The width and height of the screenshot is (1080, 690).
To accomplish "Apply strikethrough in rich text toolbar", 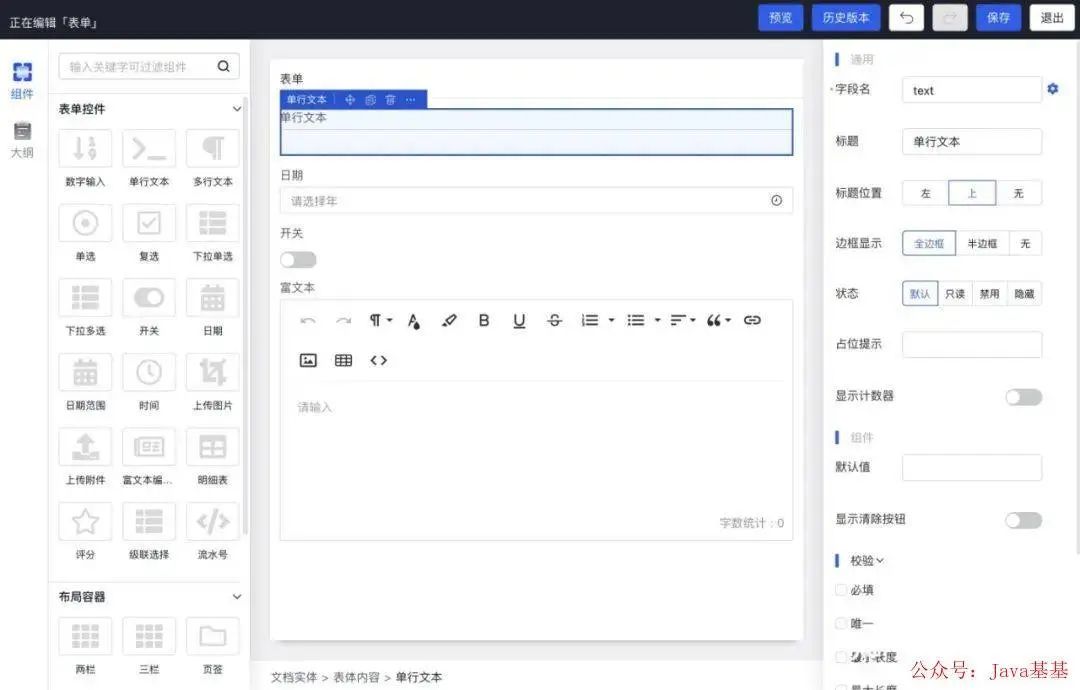I will 554,320.
